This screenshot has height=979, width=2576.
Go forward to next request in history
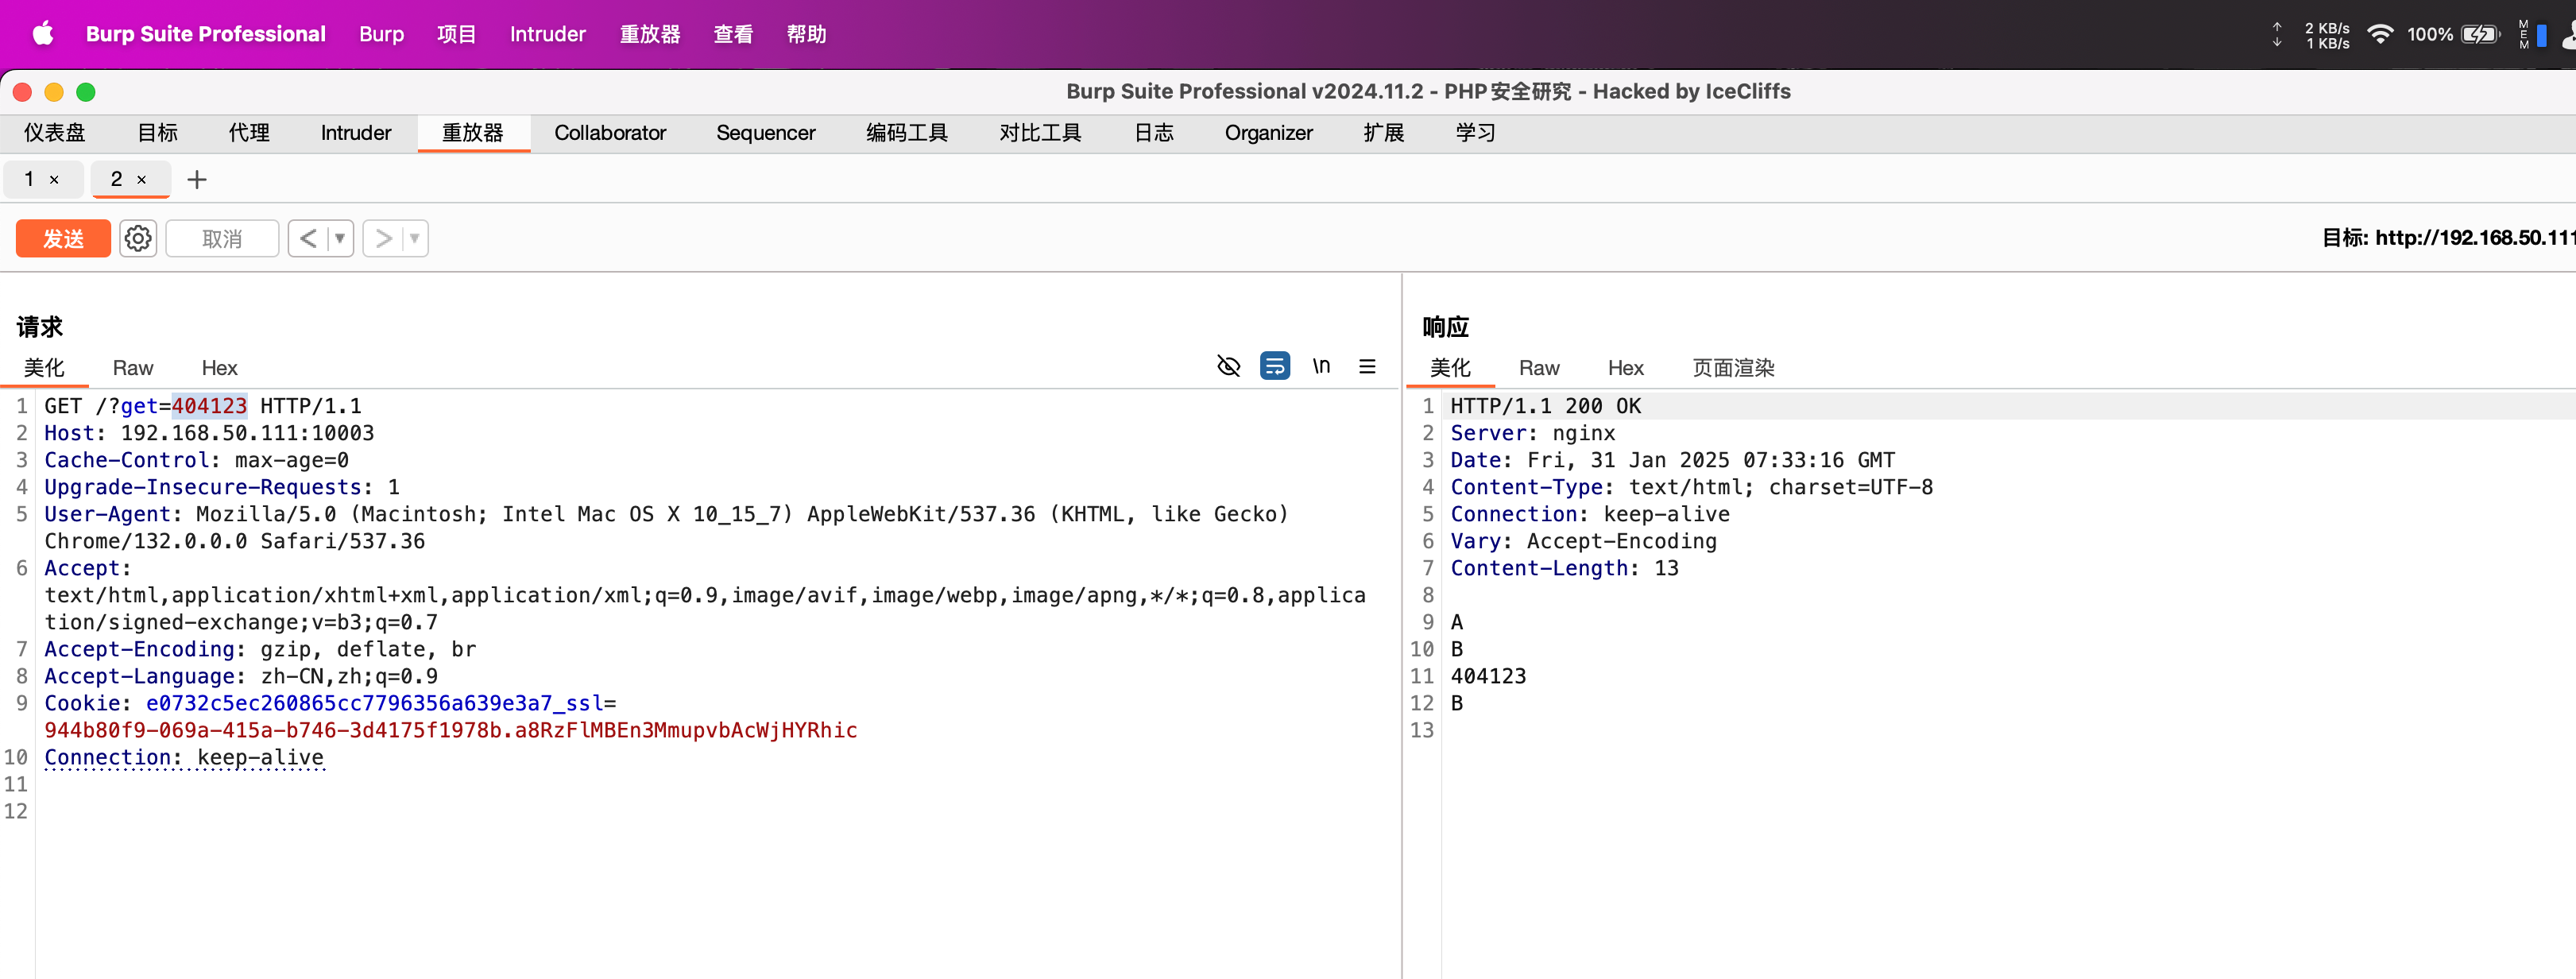click(383, 239)
